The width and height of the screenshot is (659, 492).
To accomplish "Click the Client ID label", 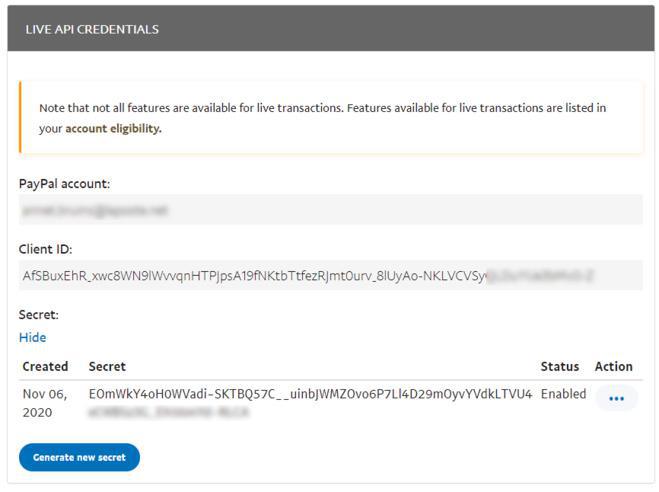I will pyautogui.click(x=45, y=249).
